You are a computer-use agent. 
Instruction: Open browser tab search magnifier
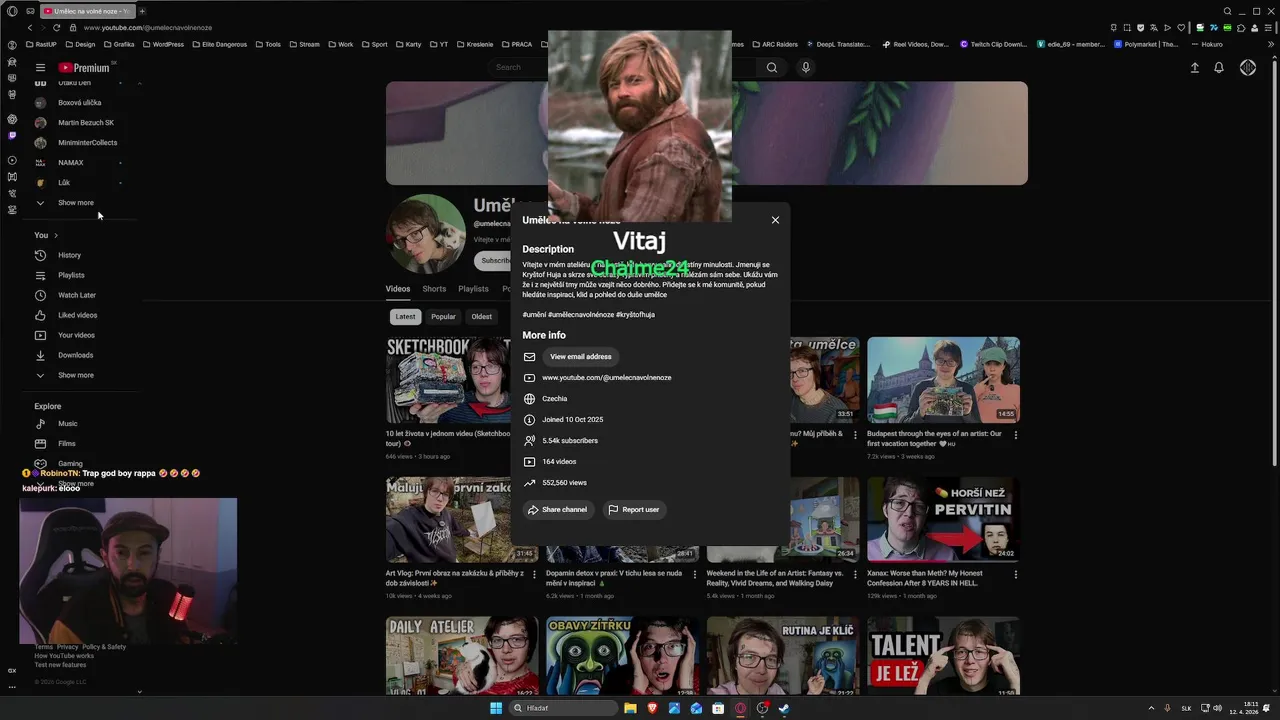(x=1228, y=11)
